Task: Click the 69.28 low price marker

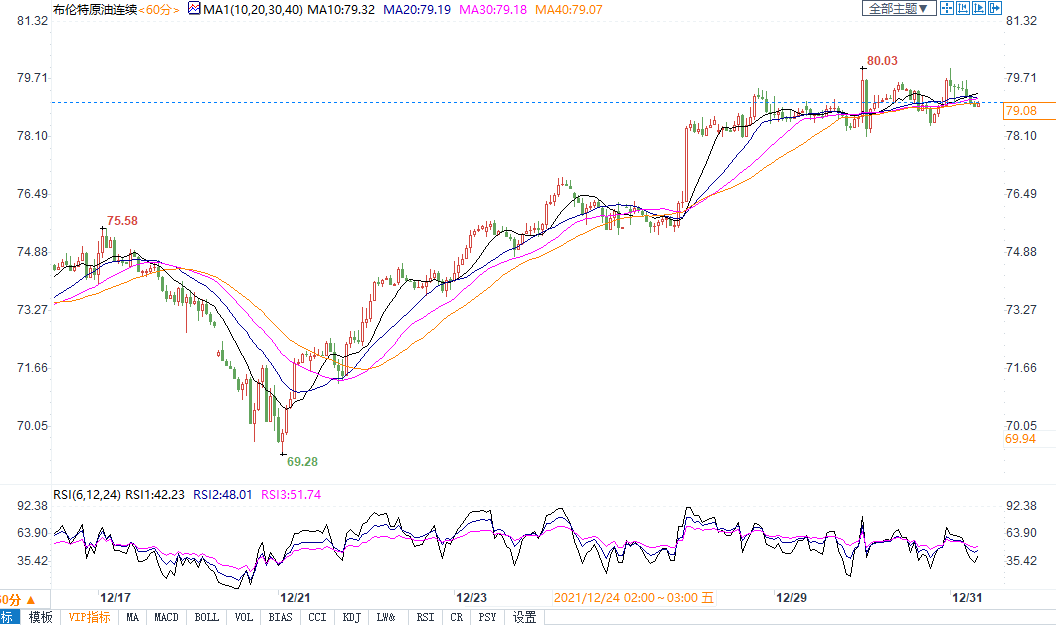Action: pyautogui.click(x=302, y=462)
